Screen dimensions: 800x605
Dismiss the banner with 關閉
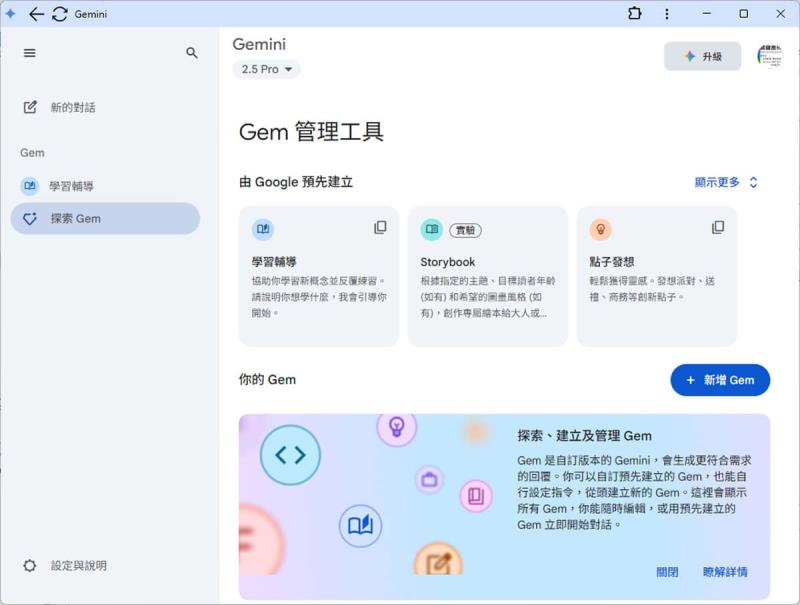point(667,572)
